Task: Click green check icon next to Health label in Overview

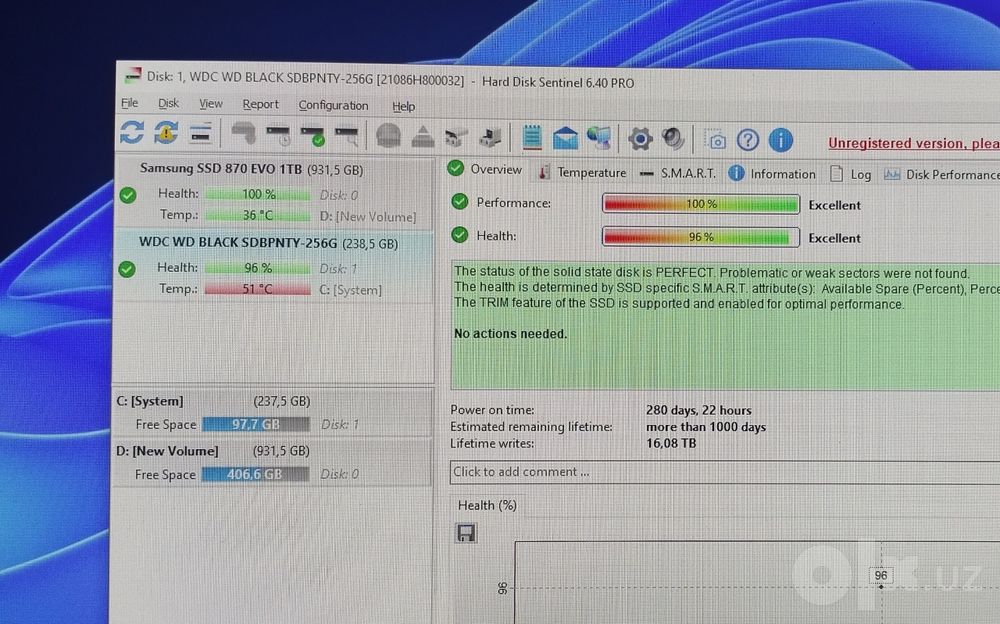Action: pyautogui.click(x=460, y=235)
